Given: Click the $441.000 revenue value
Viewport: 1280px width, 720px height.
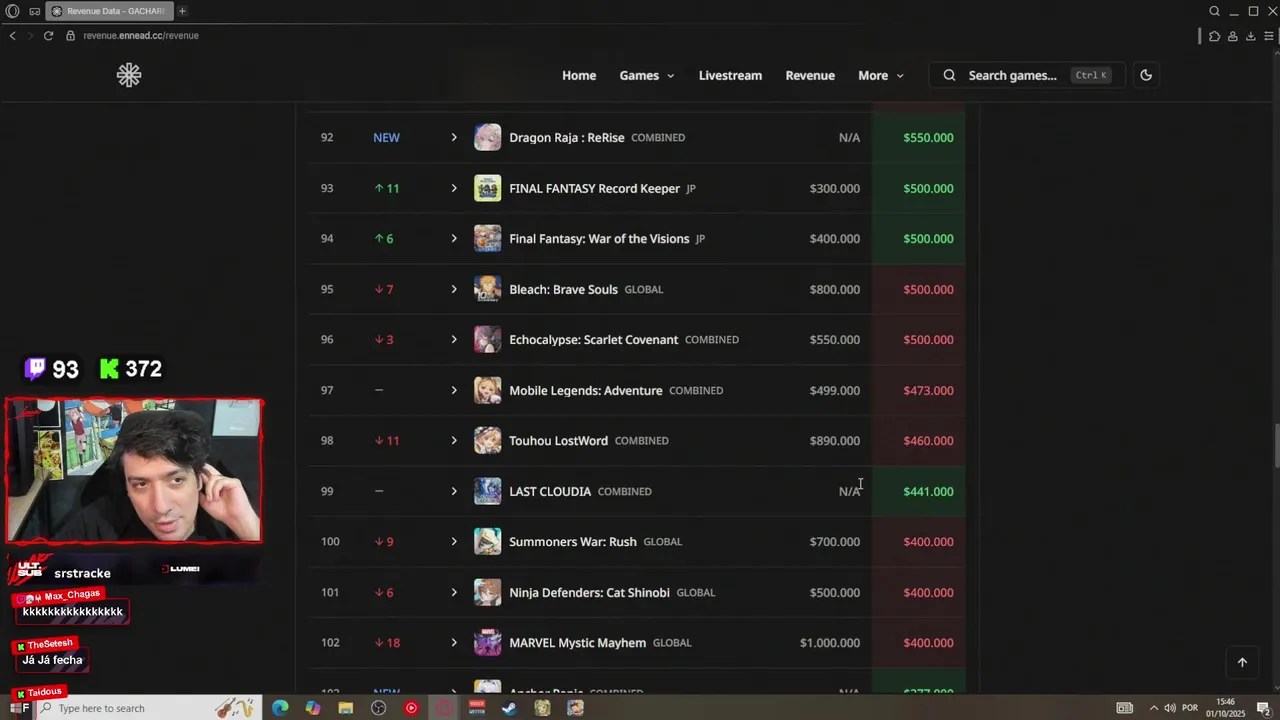Looking at the screenshot, I should point(928,491).
